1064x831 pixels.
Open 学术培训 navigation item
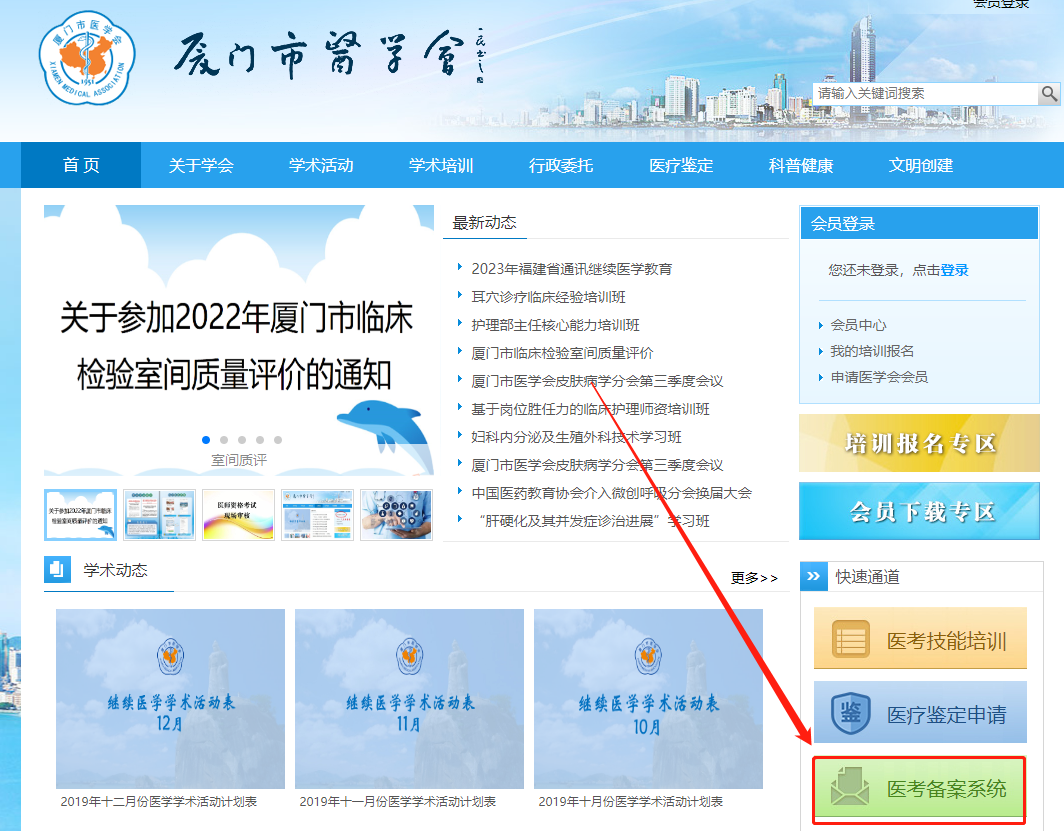click(x=441, y=165)
